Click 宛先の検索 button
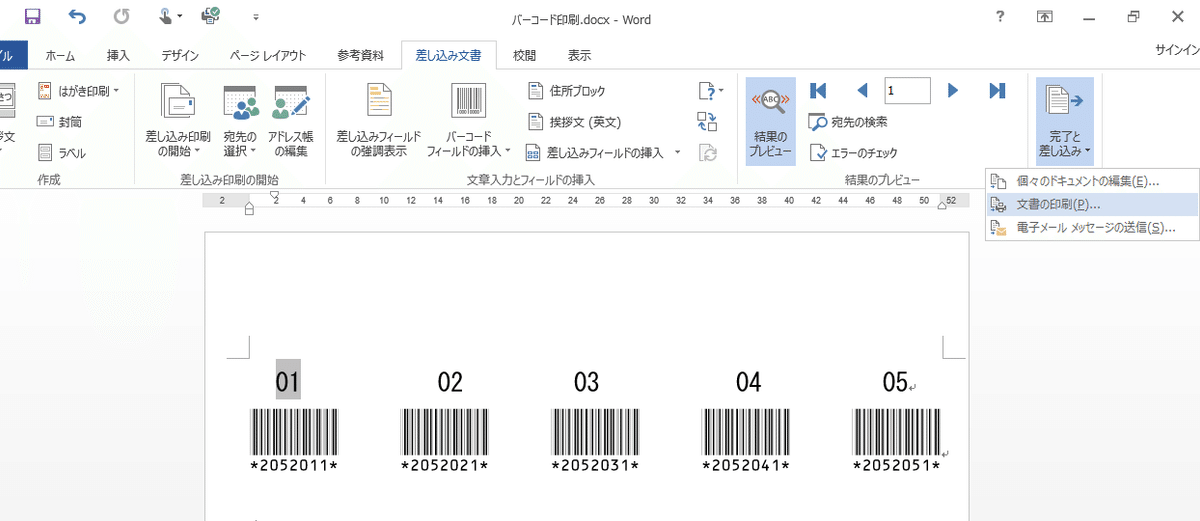 [x=848, y=122]
